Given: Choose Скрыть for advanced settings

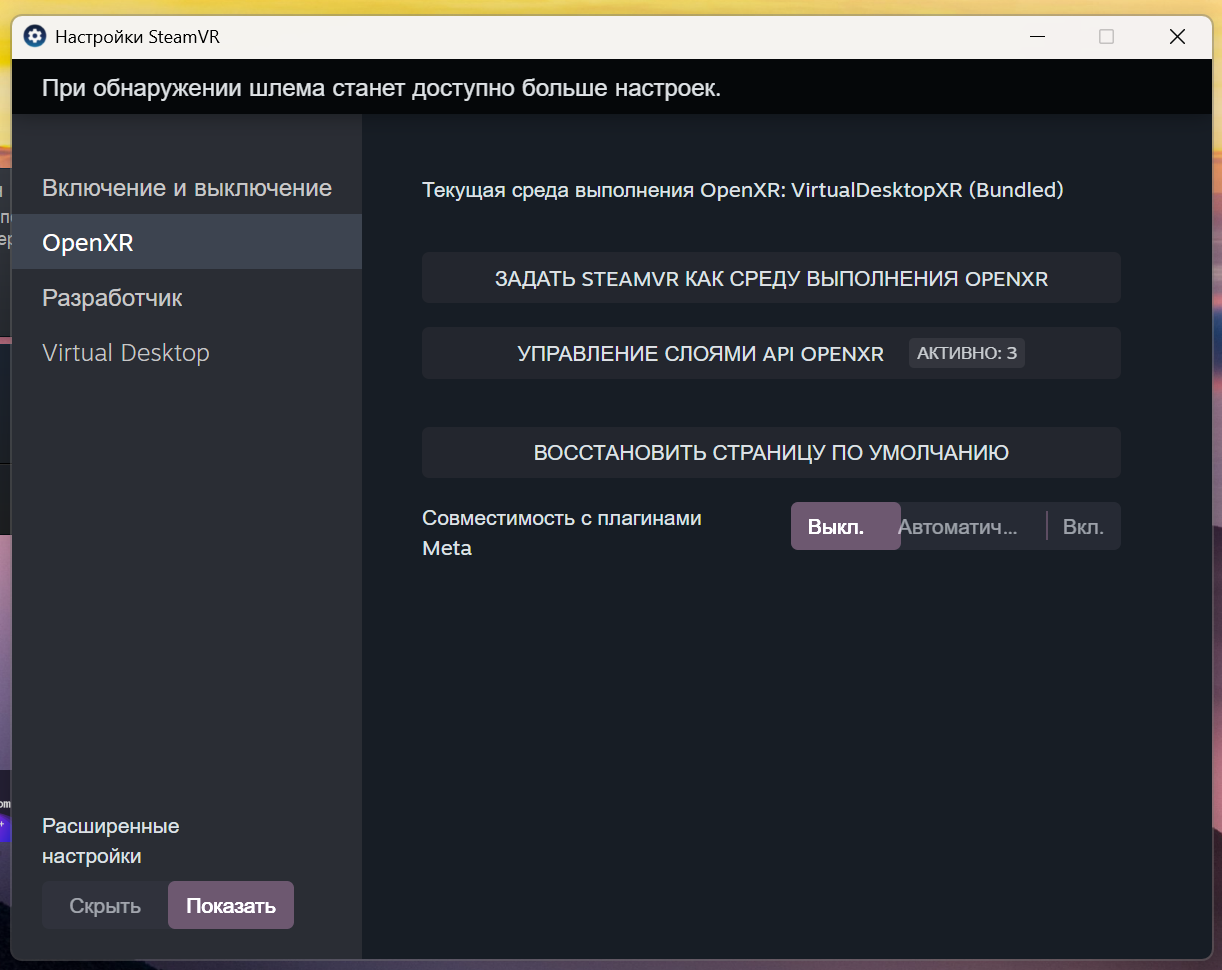Looking at the screenshot, I should pos(105,906).
